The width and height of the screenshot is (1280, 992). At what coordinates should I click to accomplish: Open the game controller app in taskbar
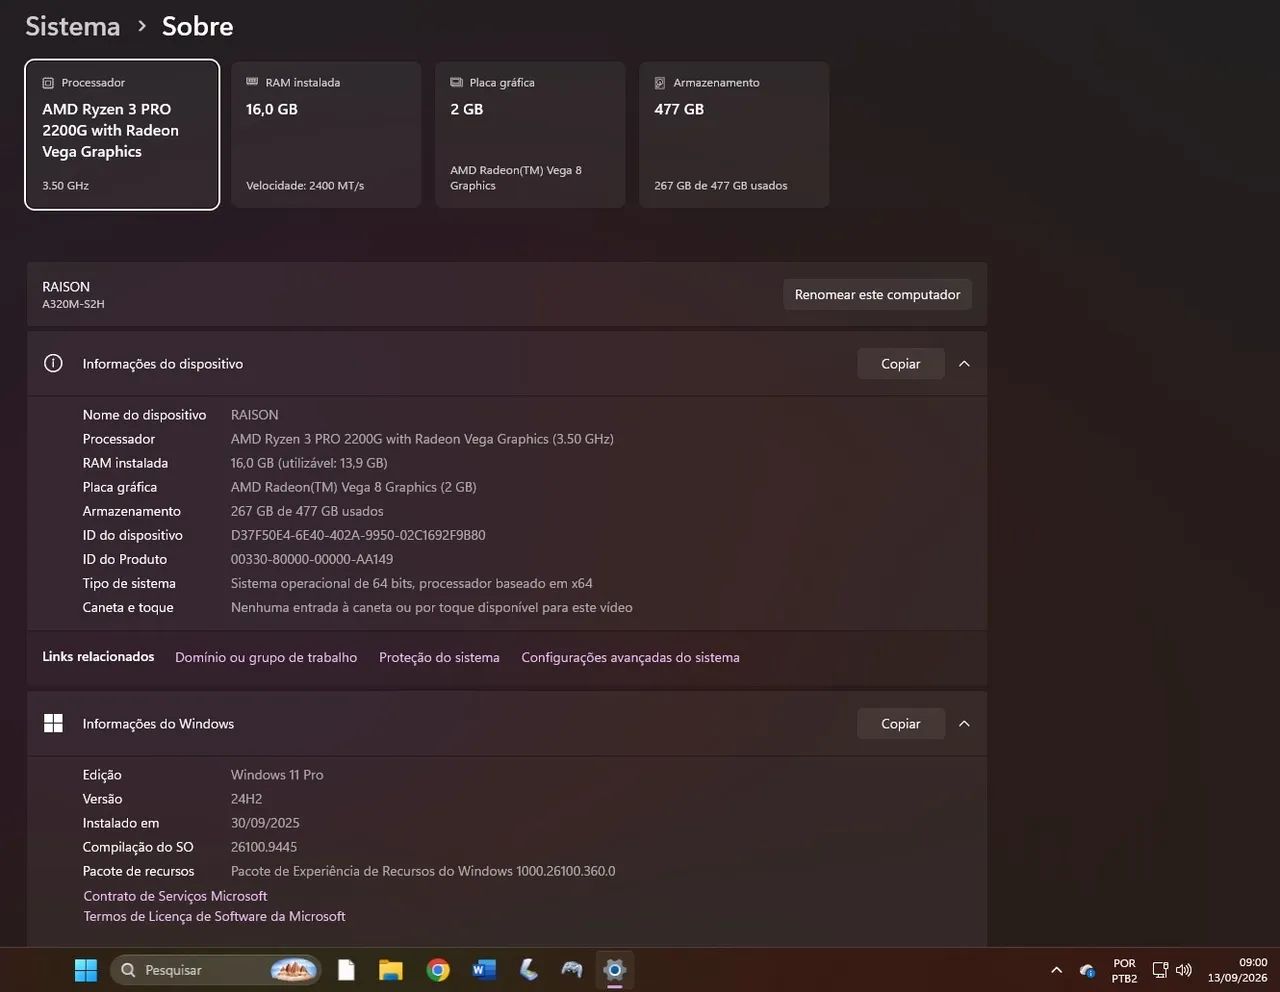coord(572,970)
